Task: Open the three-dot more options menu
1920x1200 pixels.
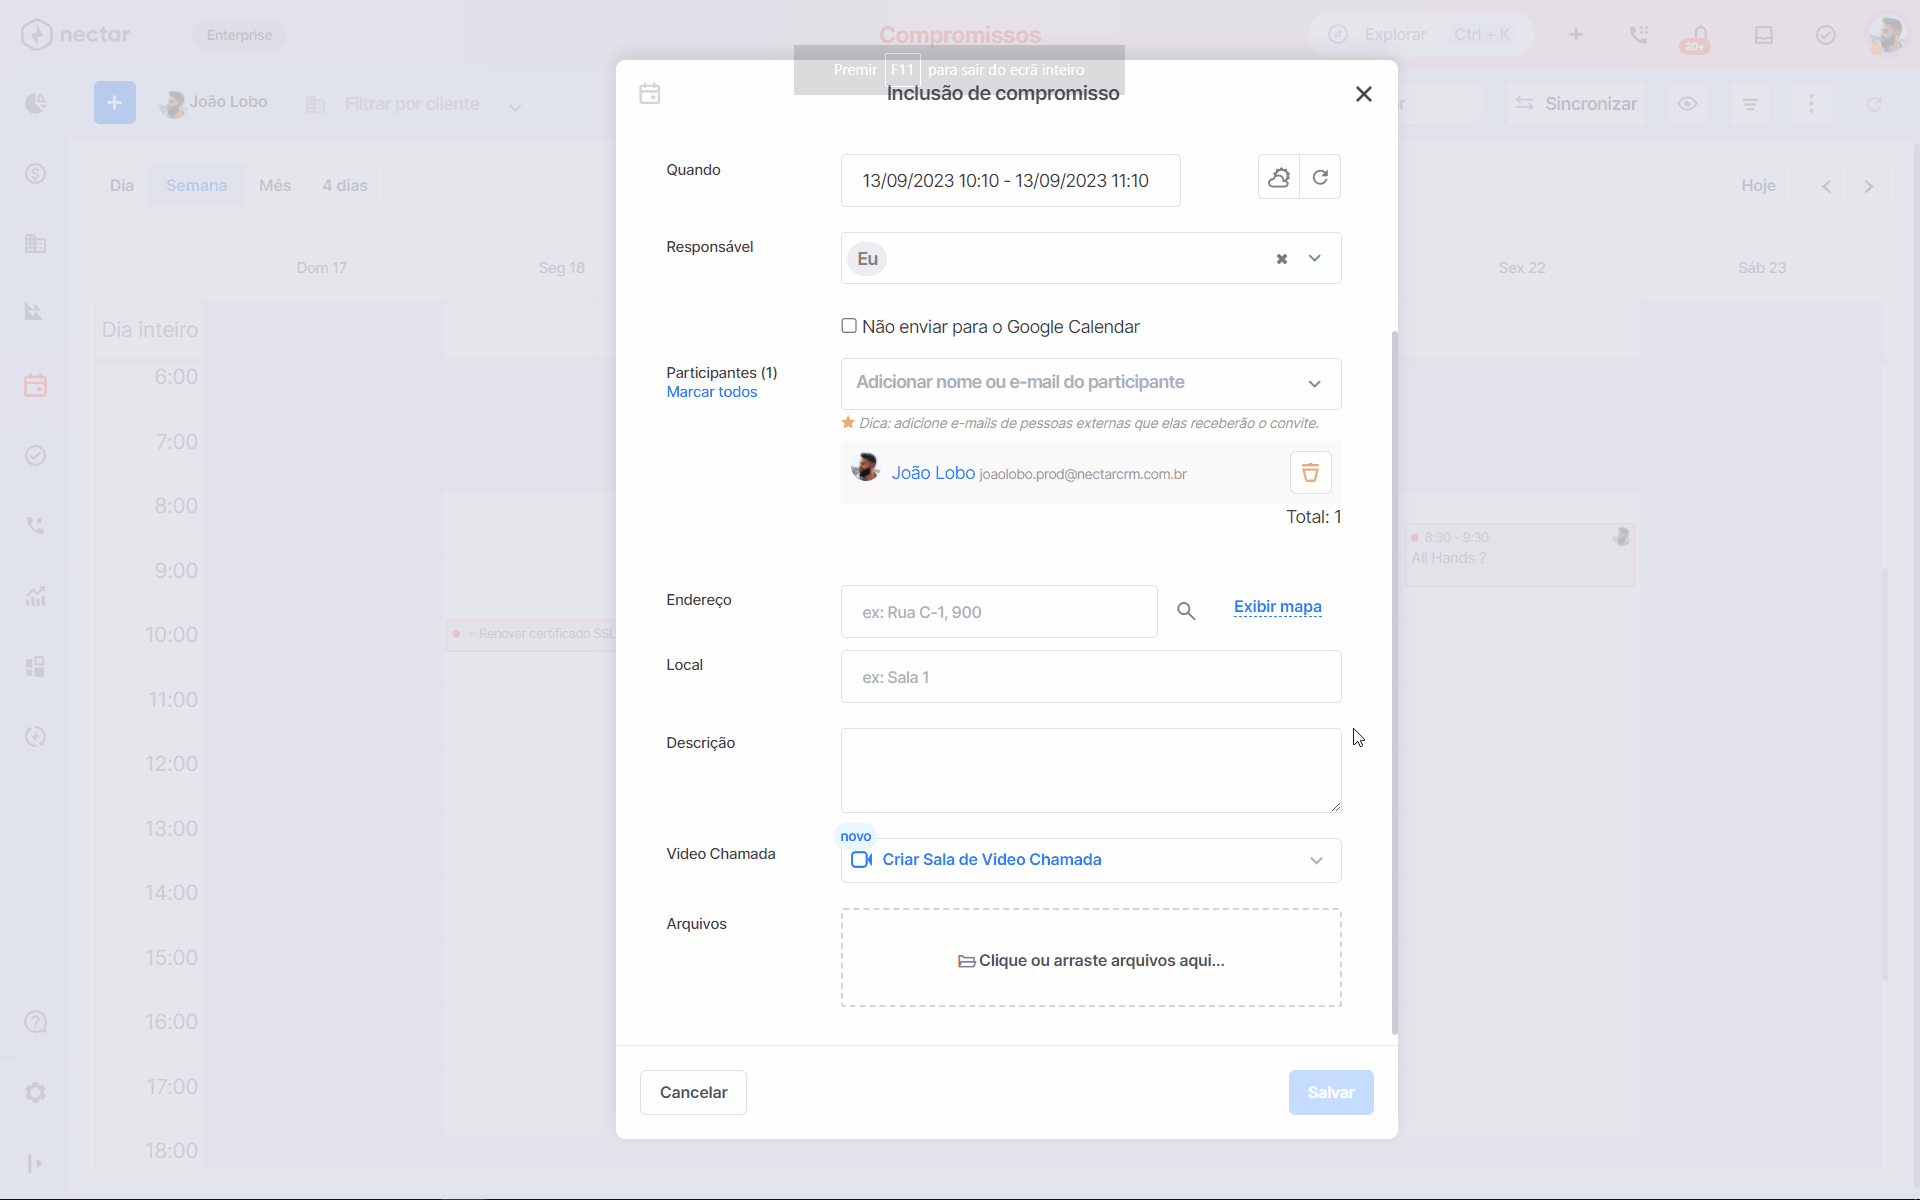Action: [1811, 104]
